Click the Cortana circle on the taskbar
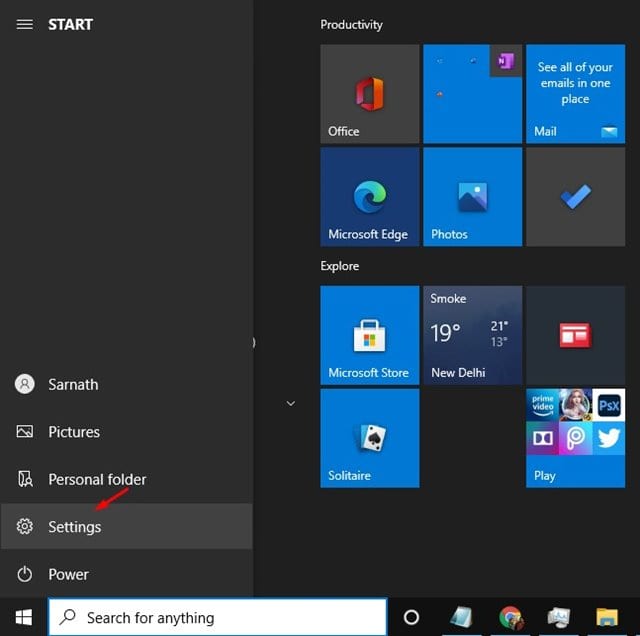Image resolution: width=640 pixels, height=636 pixels. 411,617
